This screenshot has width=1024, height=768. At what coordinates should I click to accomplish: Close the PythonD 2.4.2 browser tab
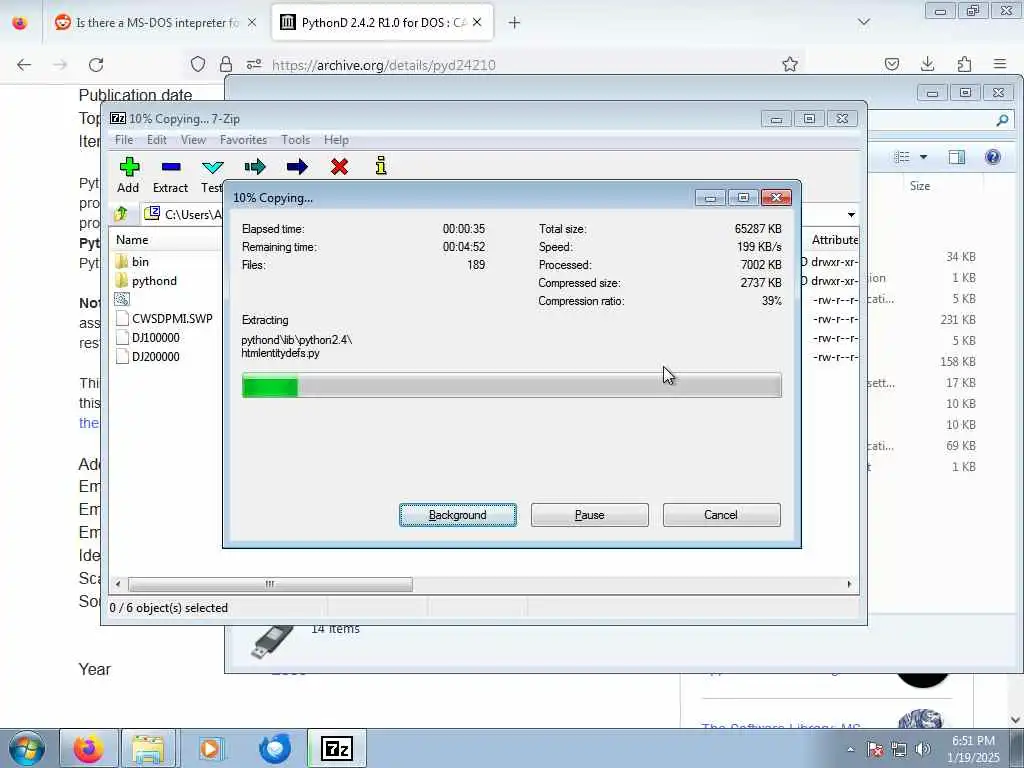tap(477, 22)
